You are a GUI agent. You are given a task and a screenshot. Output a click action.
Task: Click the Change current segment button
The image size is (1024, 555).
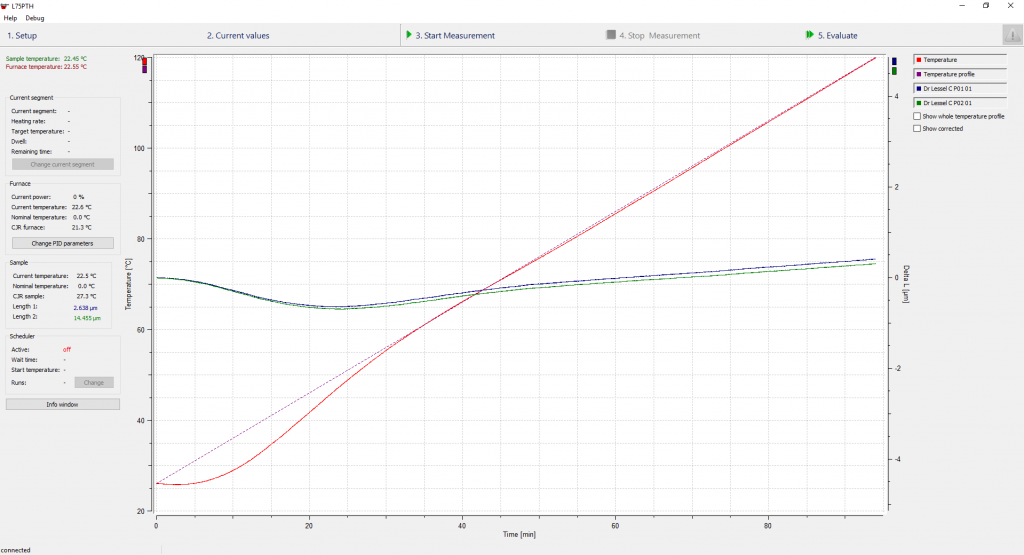(x=62, y=164)
